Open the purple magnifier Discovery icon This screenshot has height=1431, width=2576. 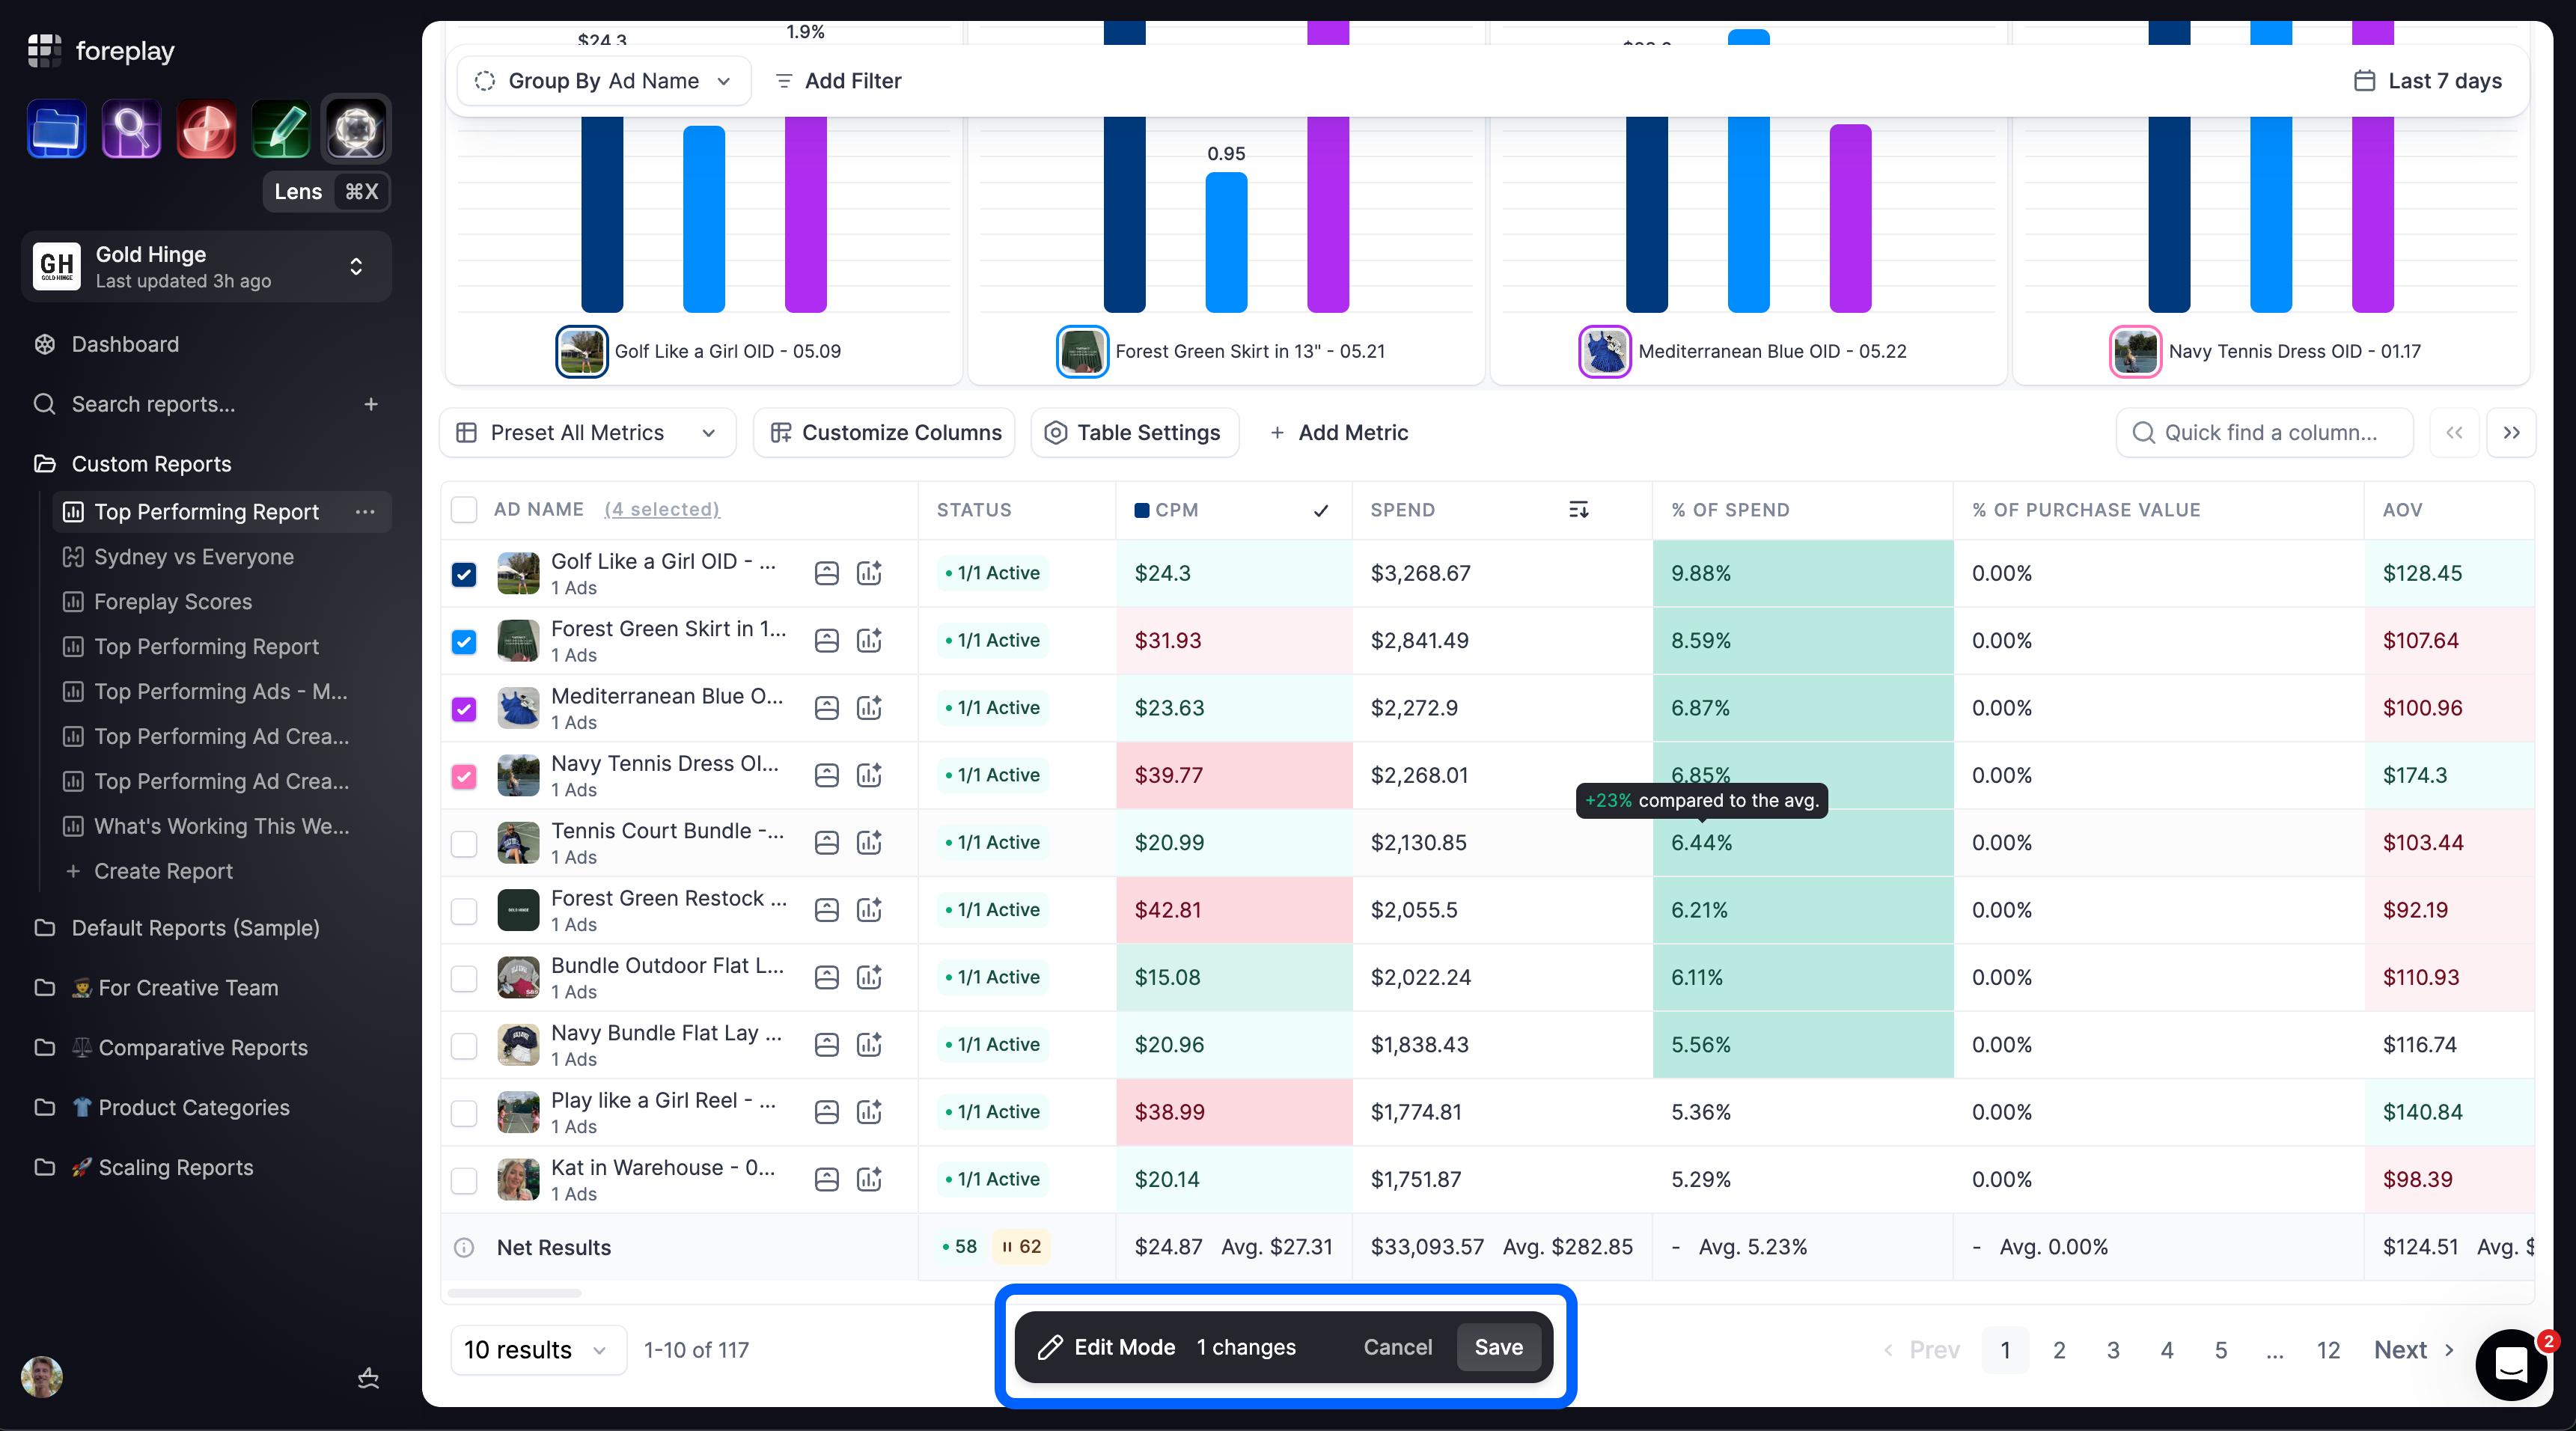pyautogui.click(x=131, y=129)
